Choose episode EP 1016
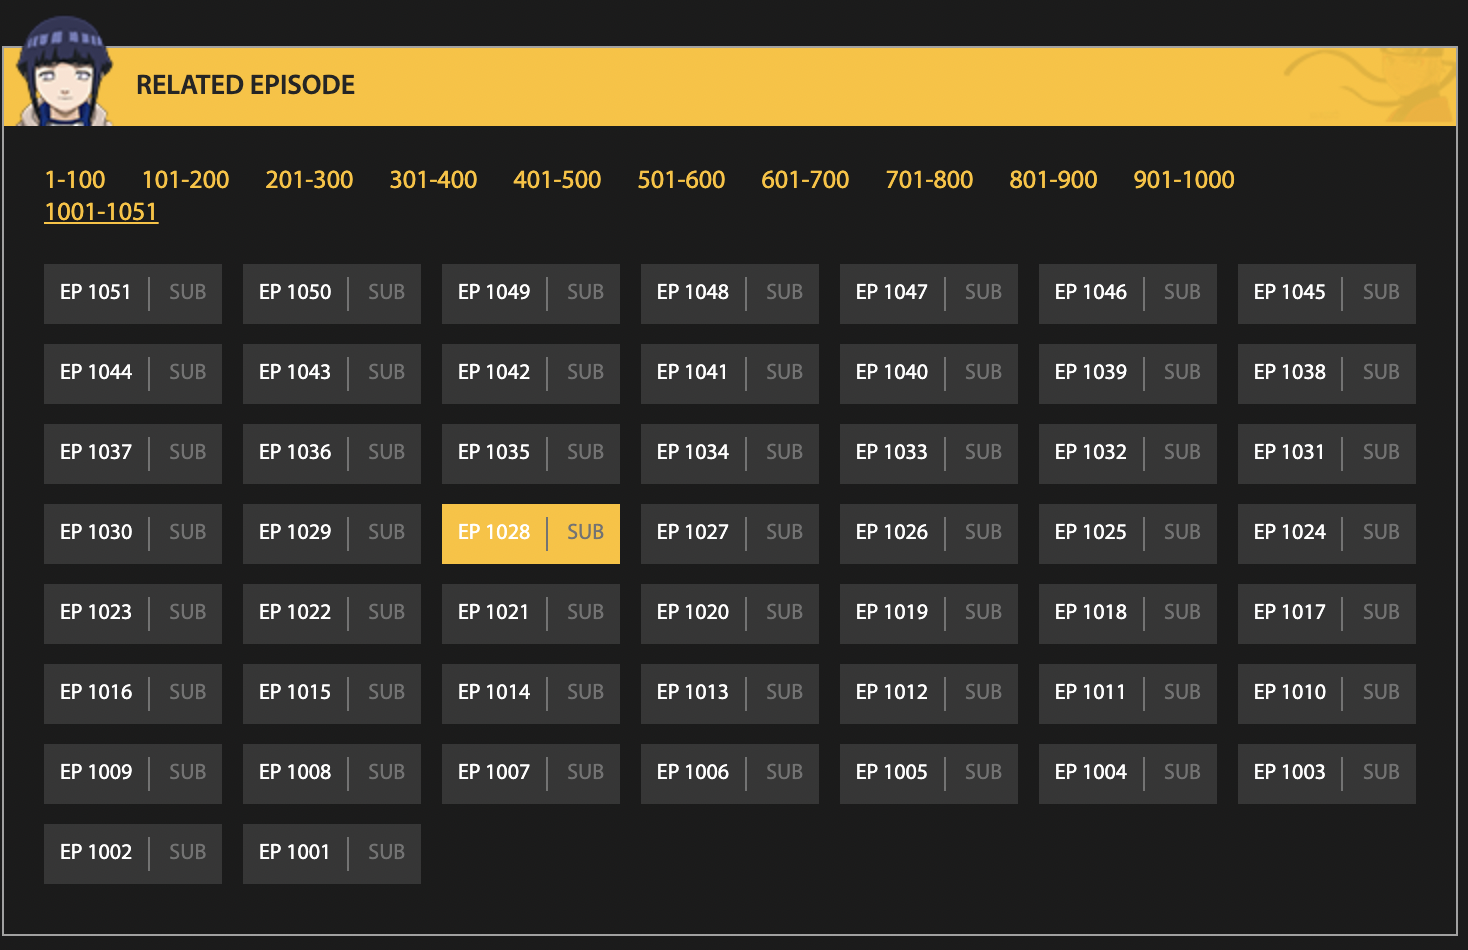The image size is (1468, 950). pyautogui.click(x=133, y=694)
